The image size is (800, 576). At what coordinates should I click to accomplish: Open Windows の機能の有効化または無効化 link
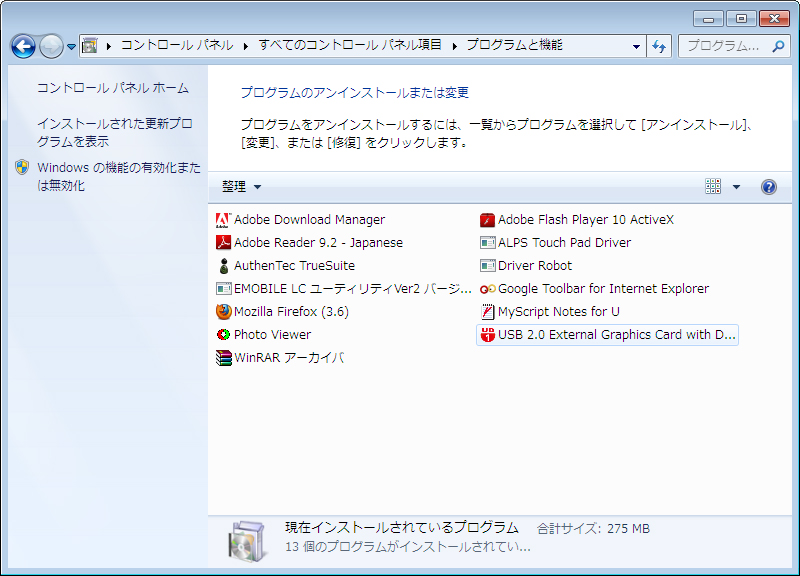[119, 176]
